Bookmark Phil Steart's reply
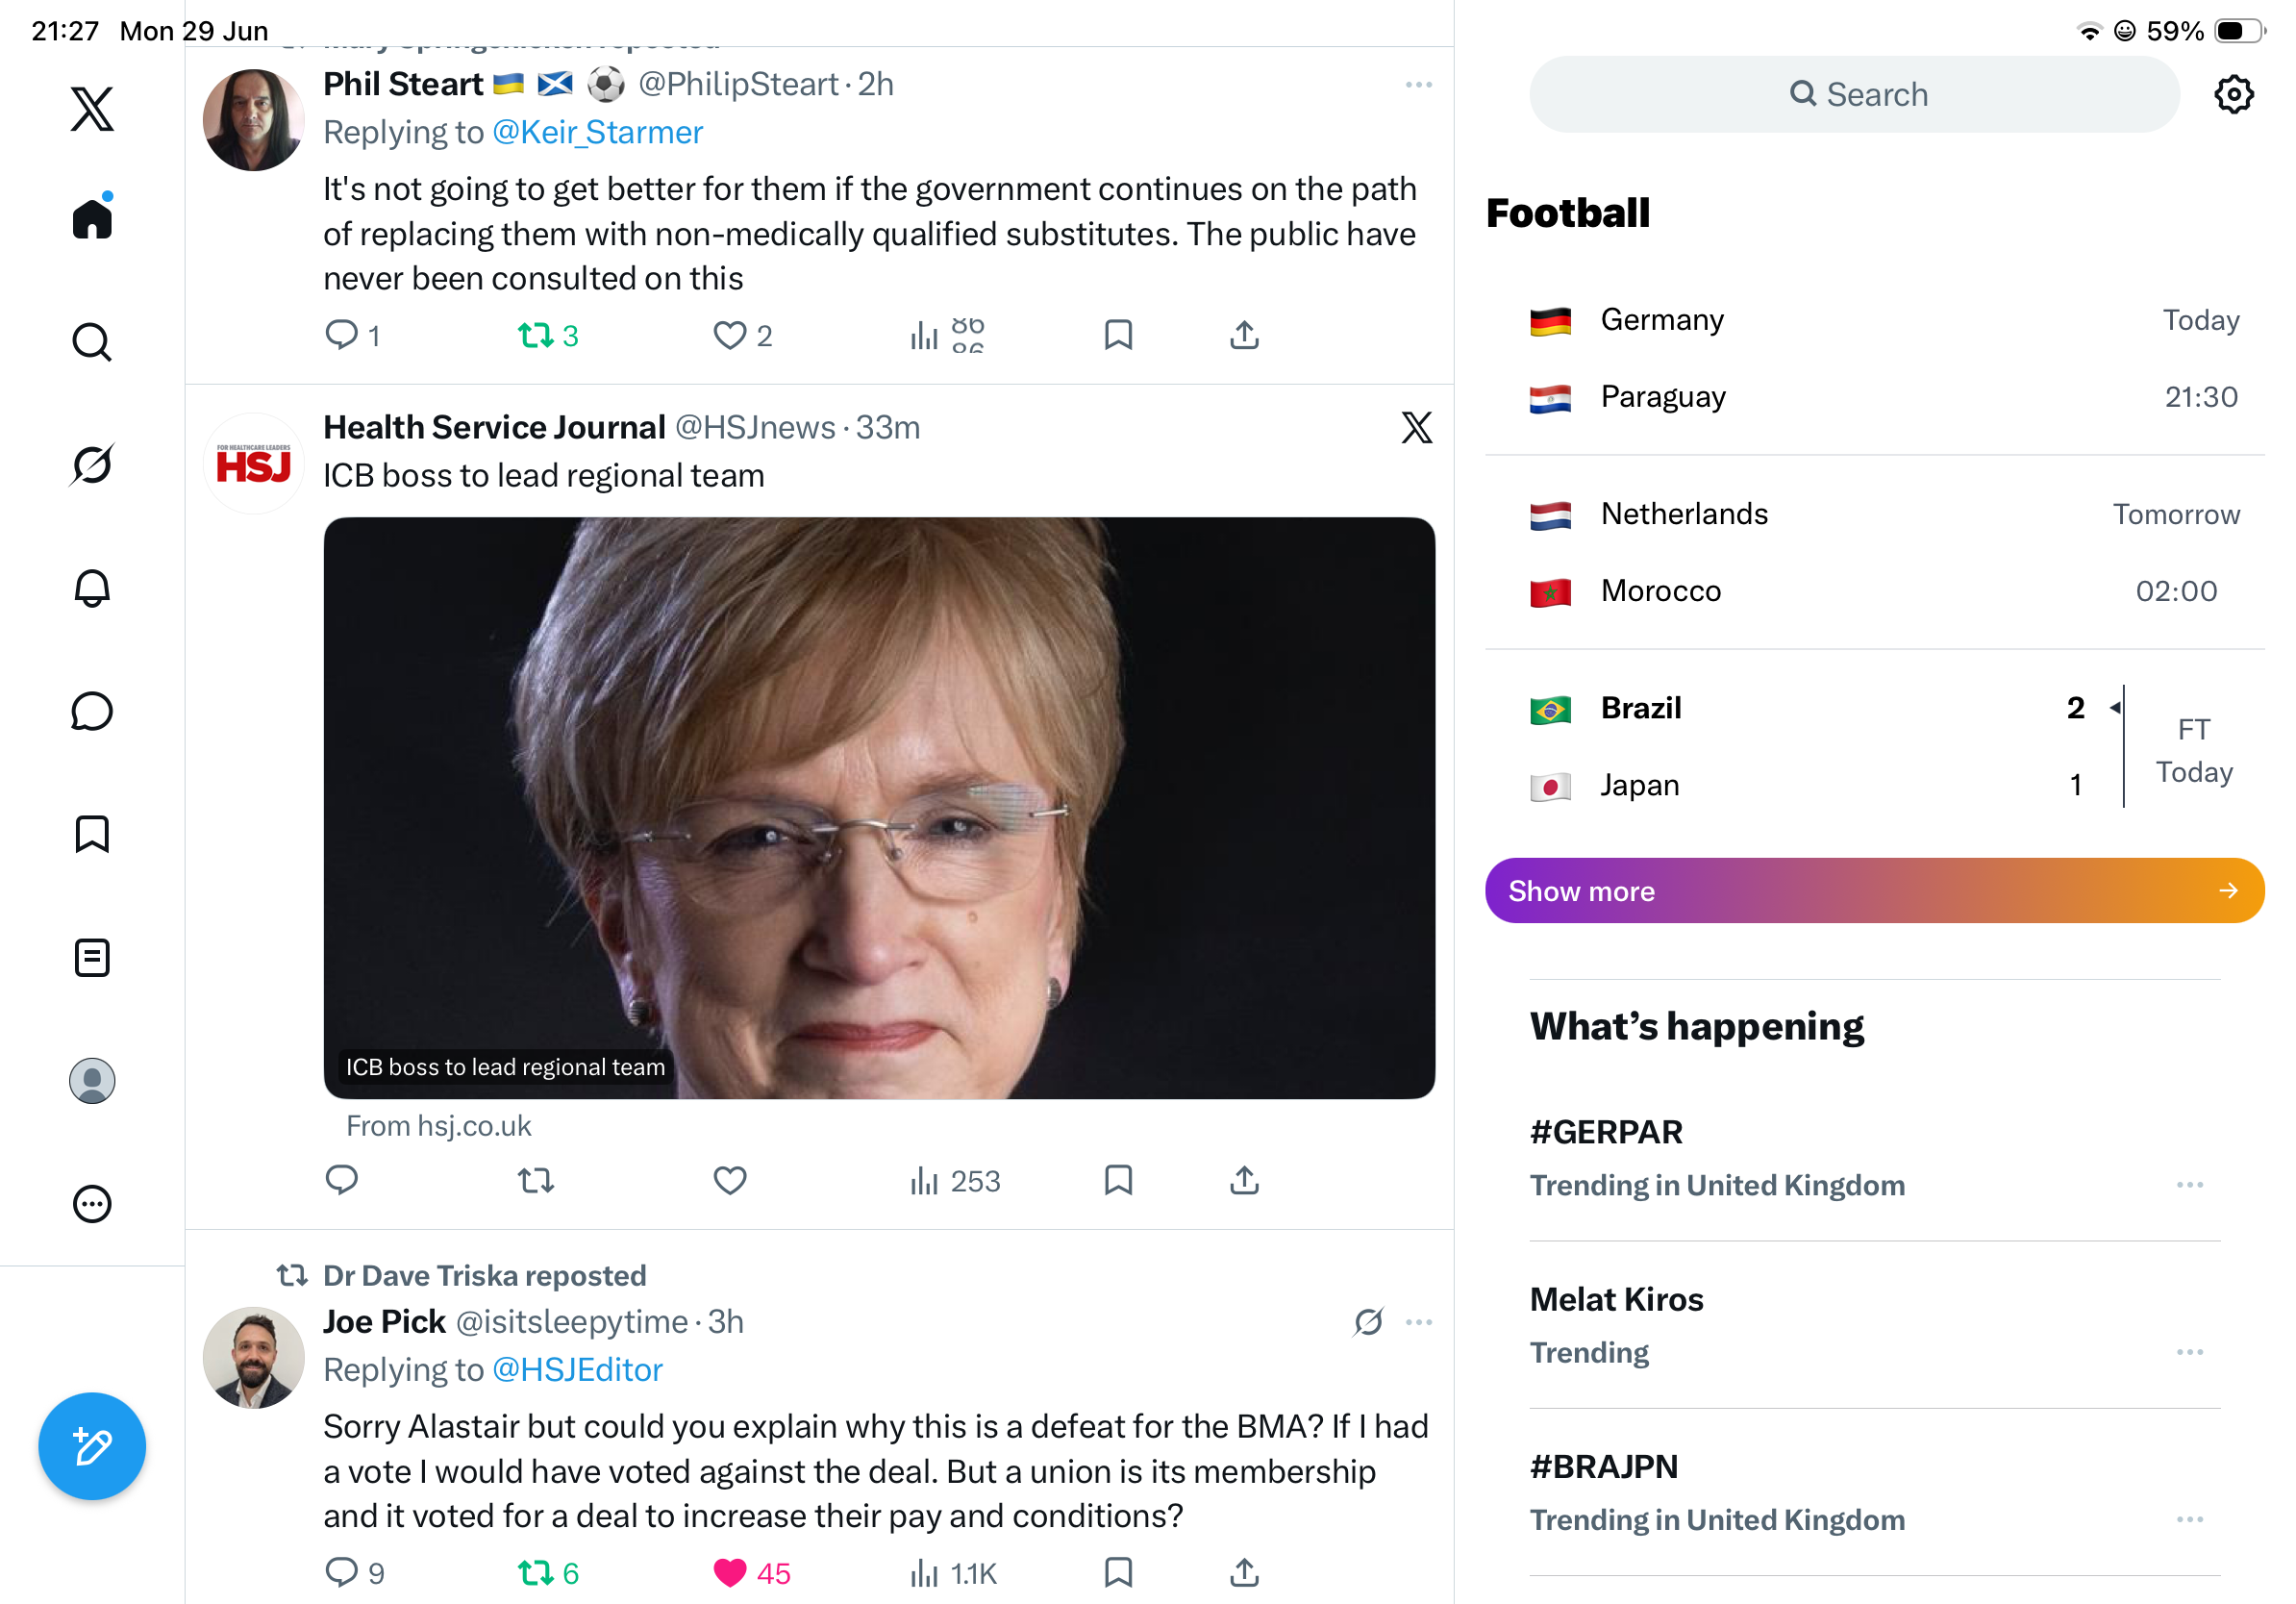The width and height of the screenshot is (2296, 1604). [1118, 335]
